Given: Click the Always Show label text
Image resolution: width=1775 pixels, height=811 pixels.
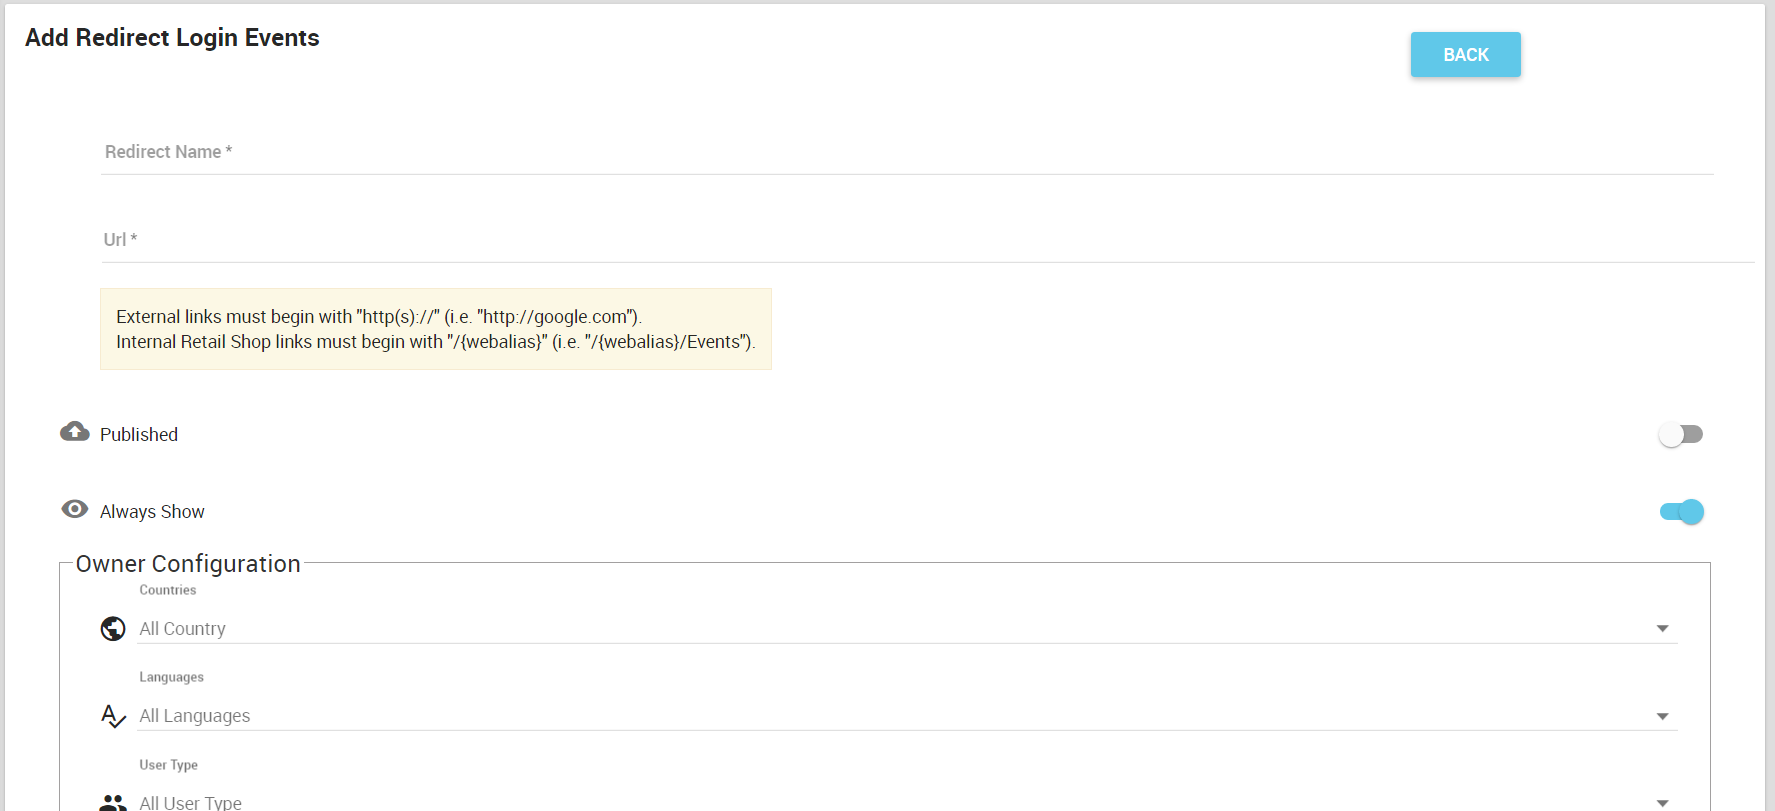Looking at the screenshot, I should point(152,512).
